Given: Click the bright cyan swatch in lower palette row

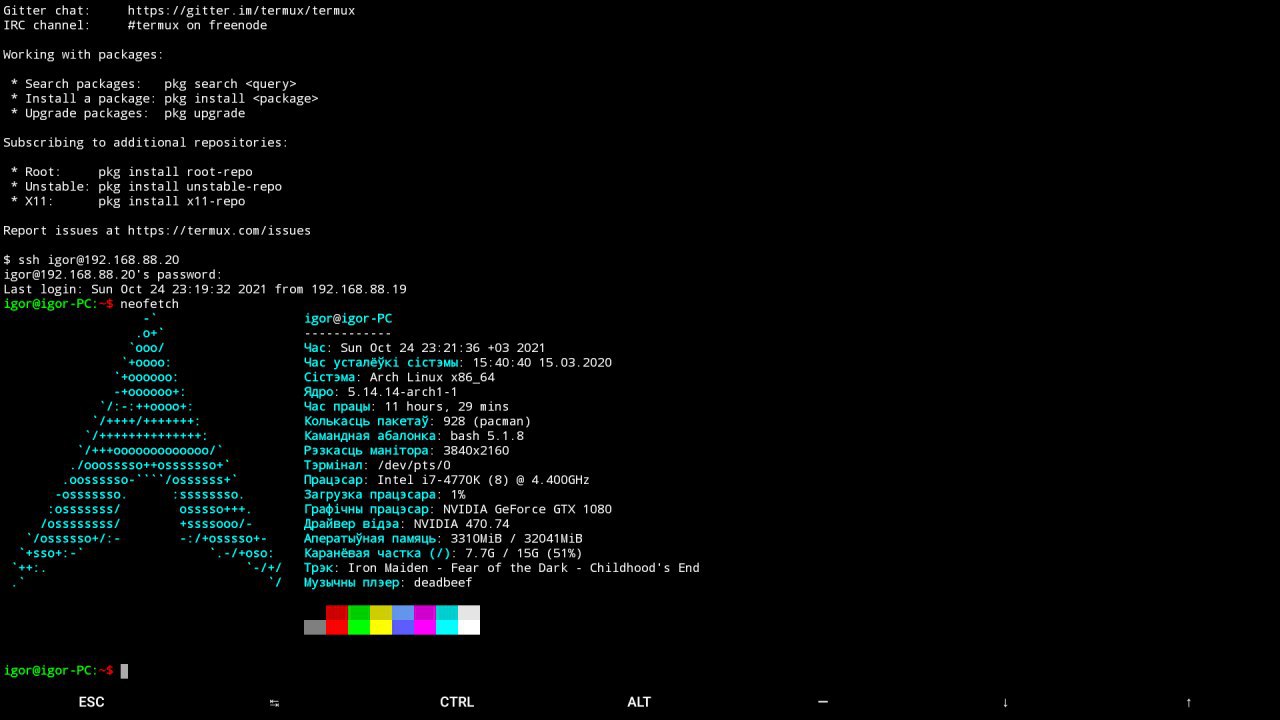Looking at the screenshot, I should [447, 627].
